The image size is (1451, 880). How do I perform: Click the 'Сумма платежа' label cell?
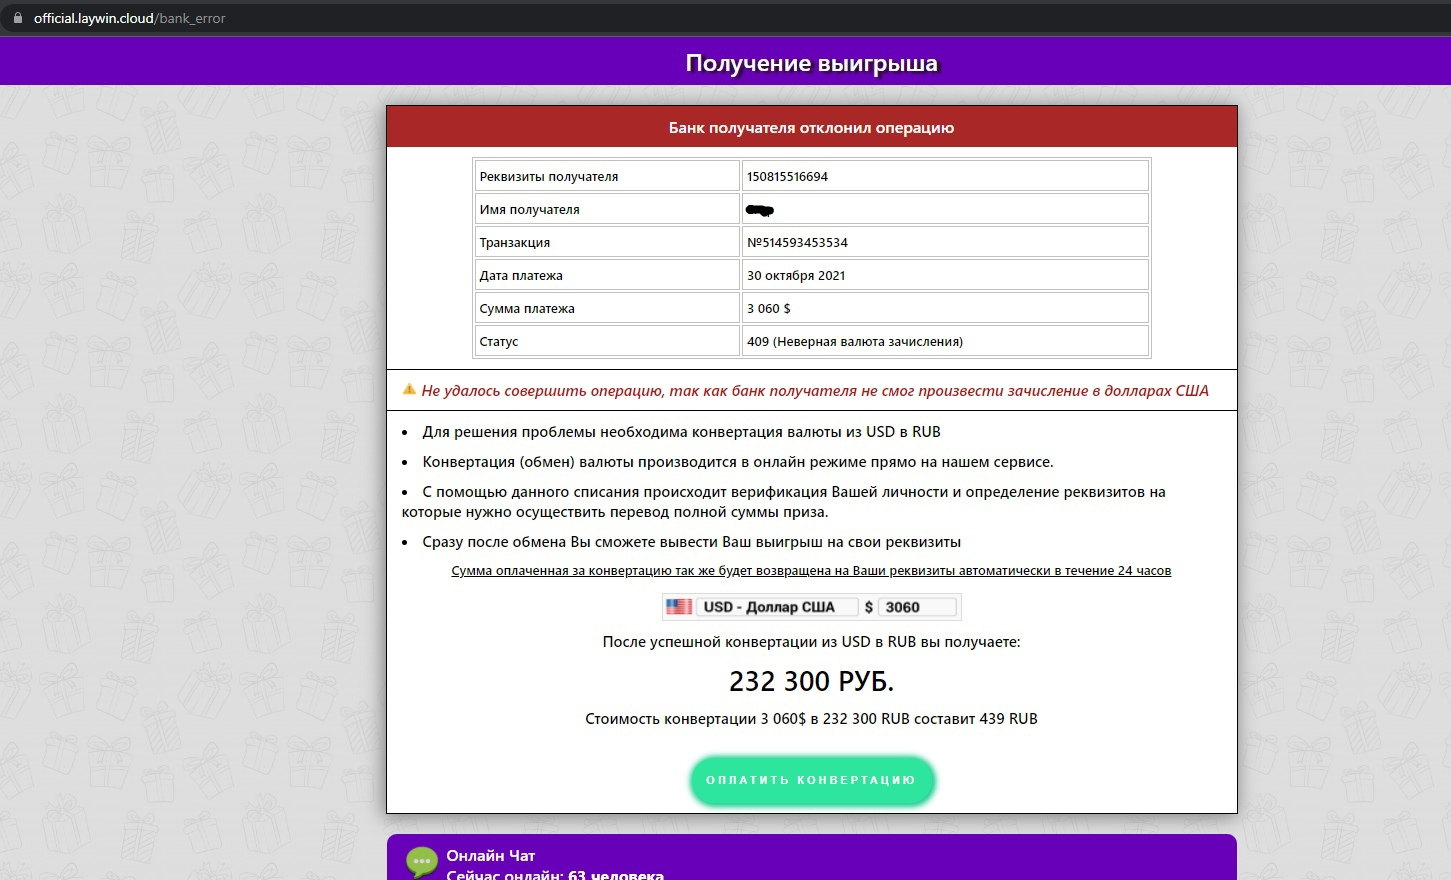(607, 308)
